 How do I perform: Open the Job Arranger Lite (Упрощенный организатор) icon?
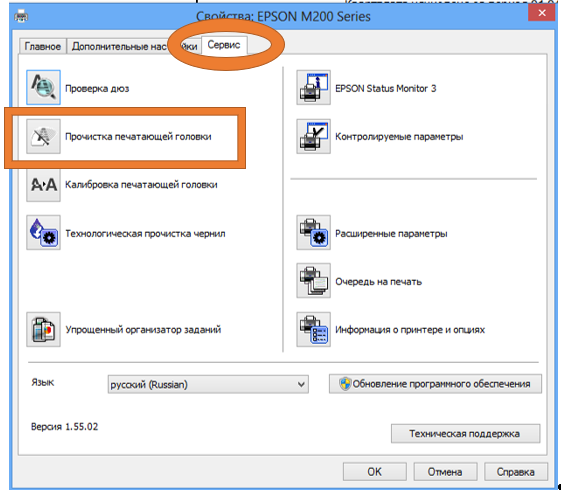[43, 329]
